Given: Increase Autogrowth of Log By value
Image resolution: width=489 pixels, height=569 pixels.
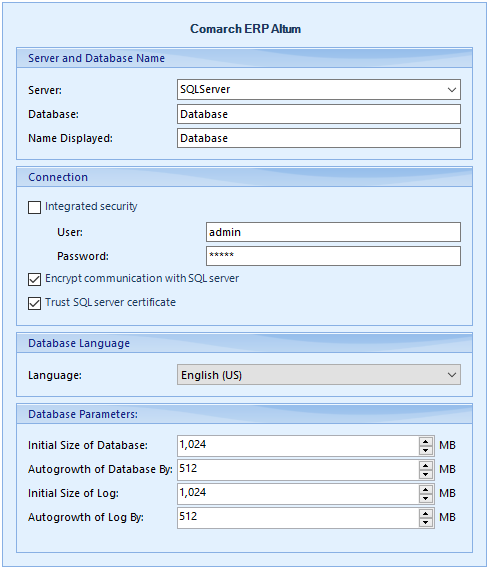Looking at the screenshot, I should [x=426, y=514].
